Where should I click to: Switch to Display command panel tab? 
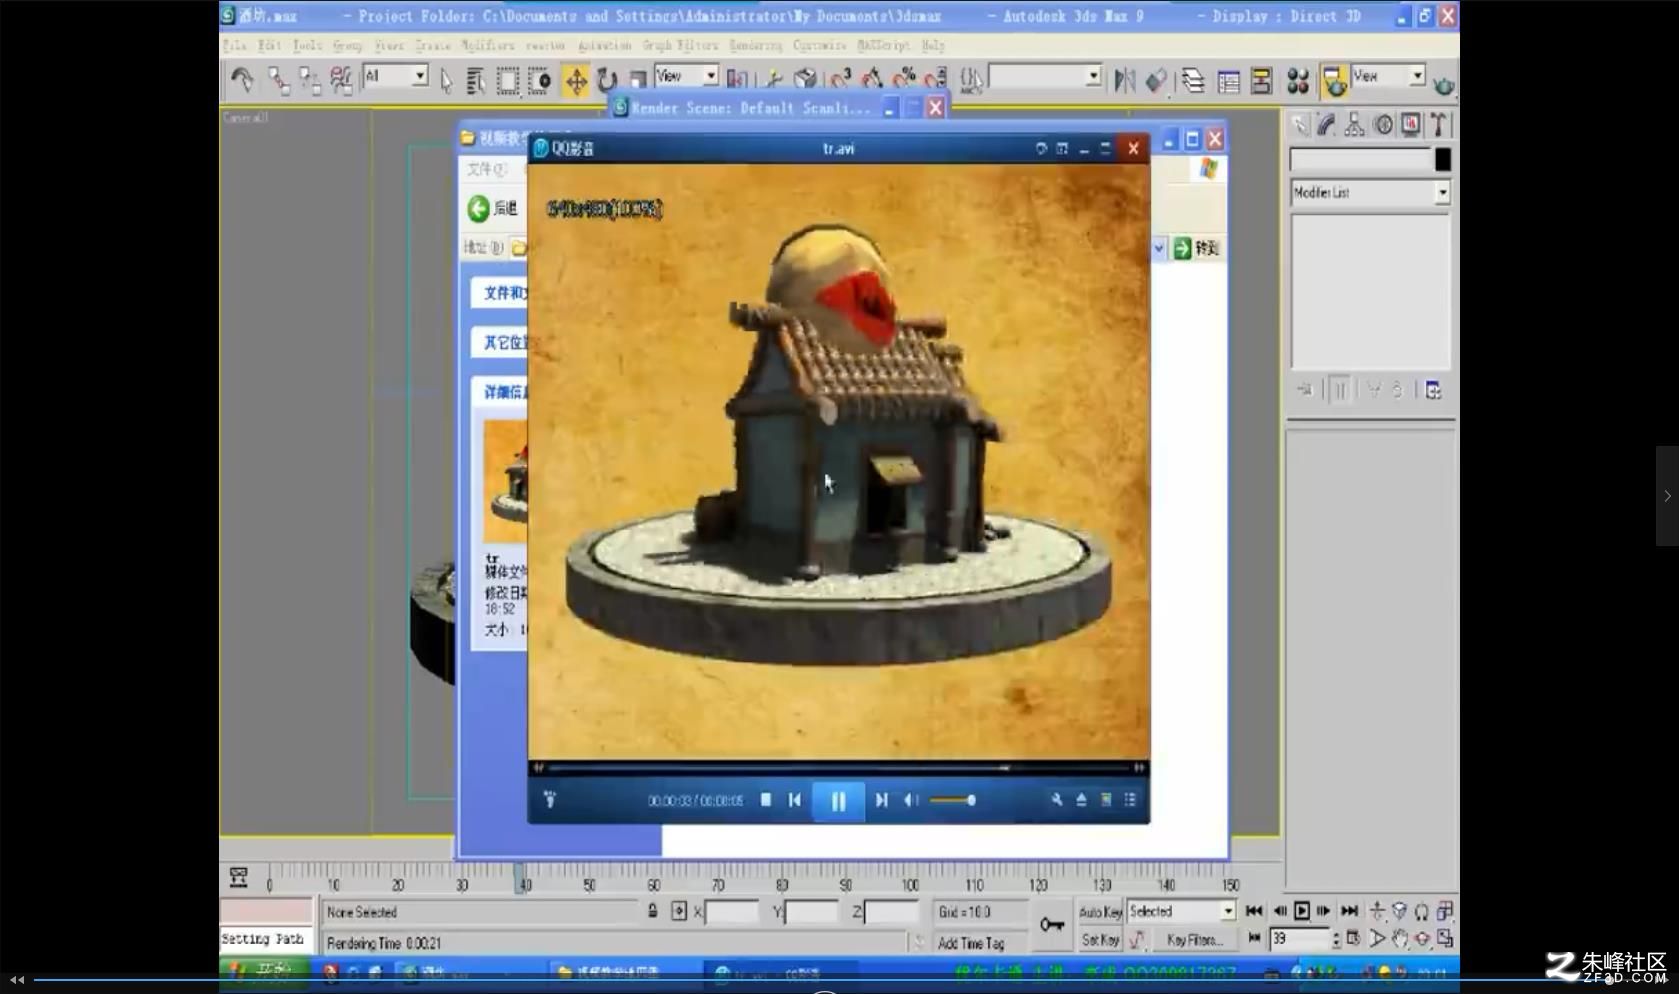tap(1411, 125)
